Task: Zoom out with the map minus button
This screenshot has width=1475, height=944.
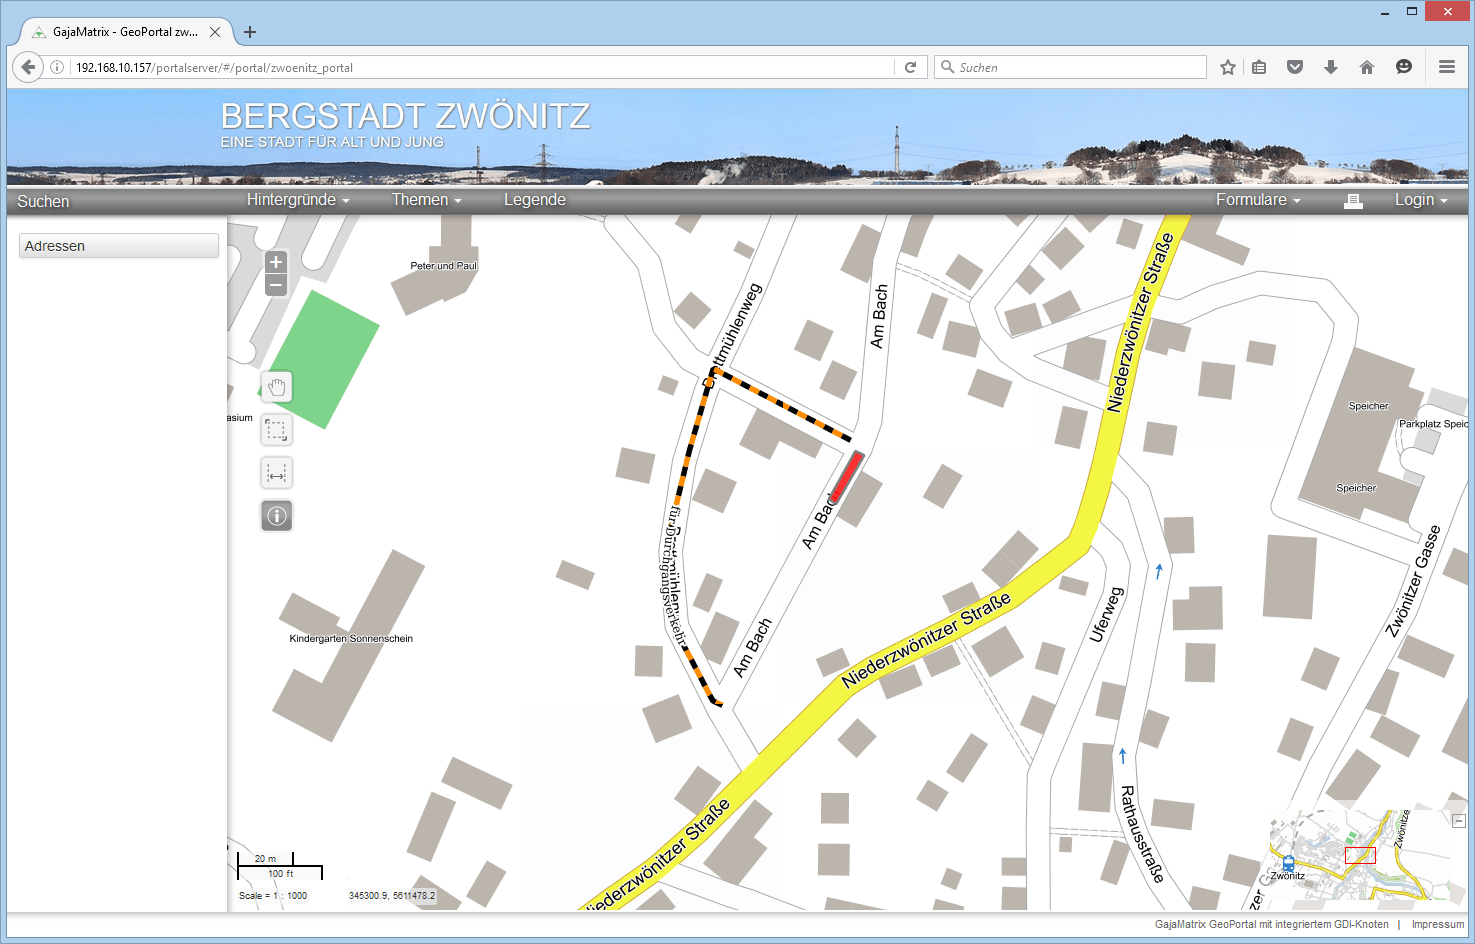Action: click(x=276, y=286)
